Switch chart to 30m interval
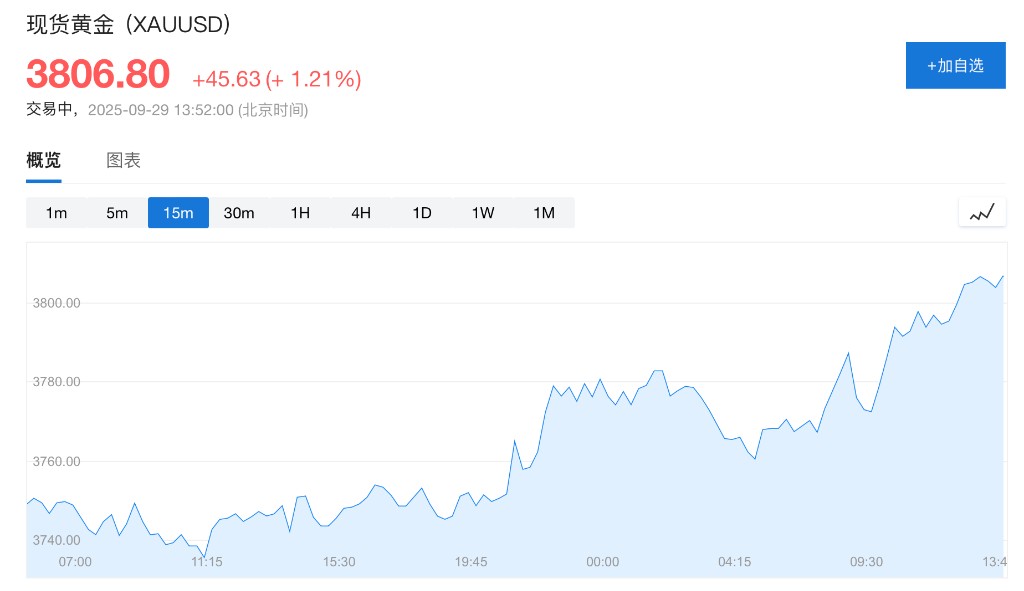This screenshot has height=591, width=1024. coord(239,213)
